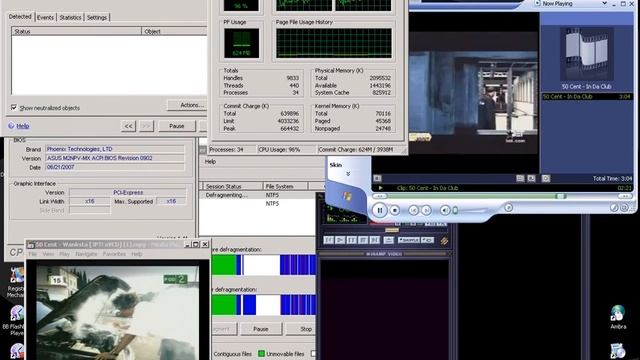Click Winamp play button
This screenshot has height=360, width=640.
pyautogui.click(x=340, y=240)
